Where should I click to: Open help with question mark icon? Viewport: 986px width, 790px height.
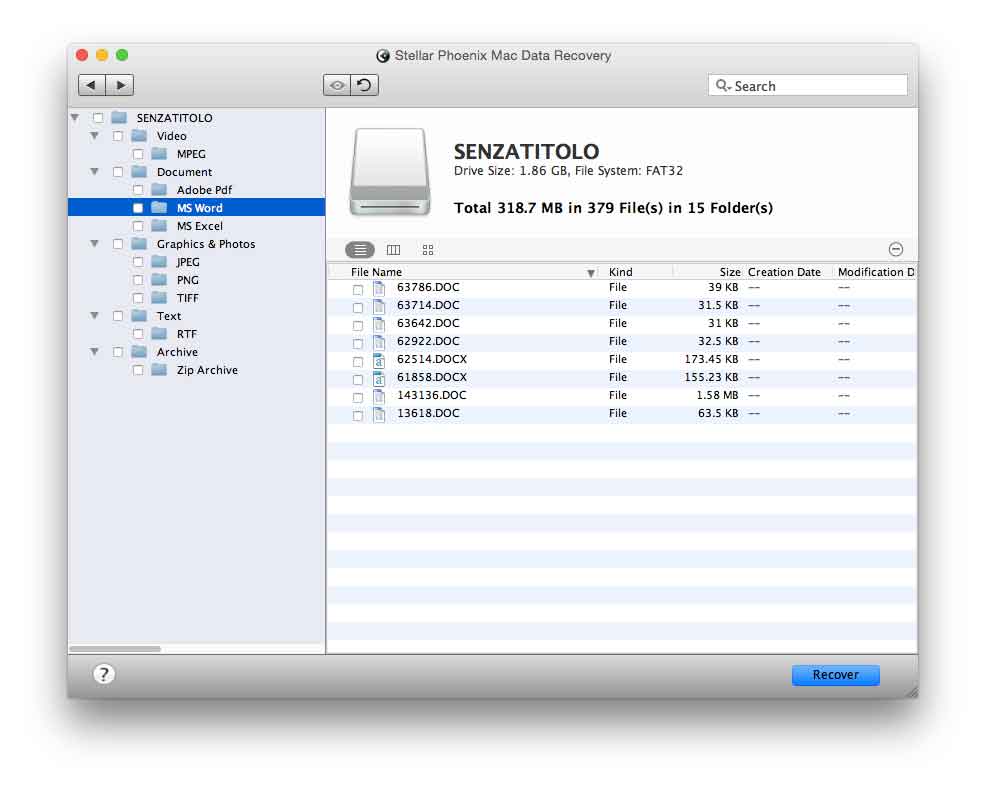click(104, 674)
